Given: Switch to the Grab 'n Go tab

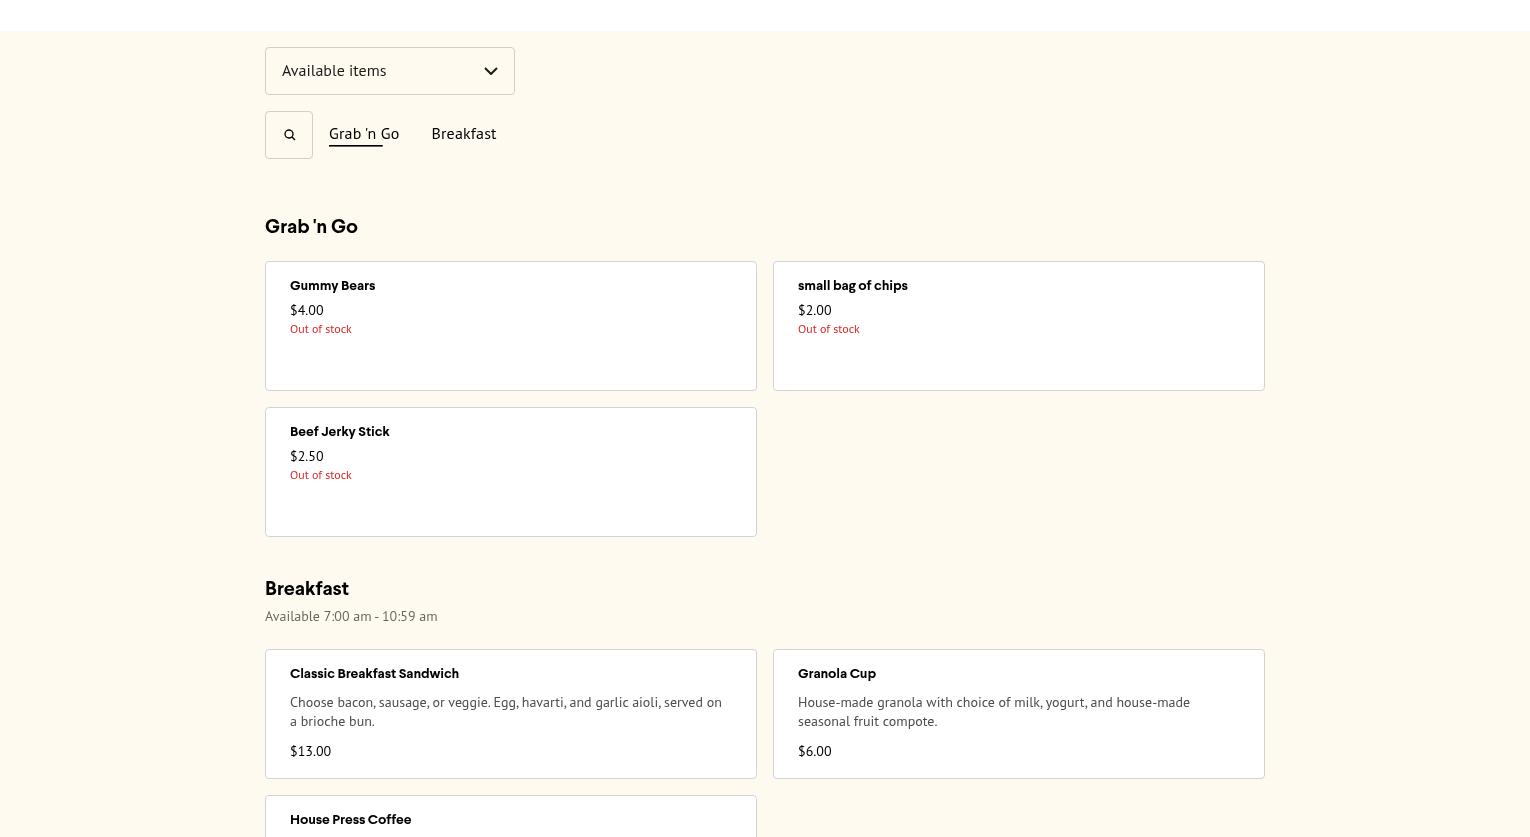Looking at the screenshot, I should point(364,134).
